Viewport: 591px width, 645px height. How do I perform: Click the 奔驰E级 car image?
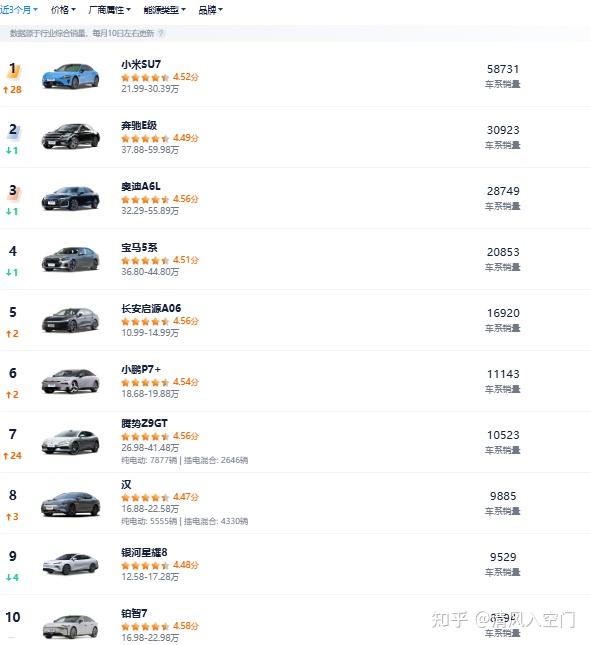70,137
